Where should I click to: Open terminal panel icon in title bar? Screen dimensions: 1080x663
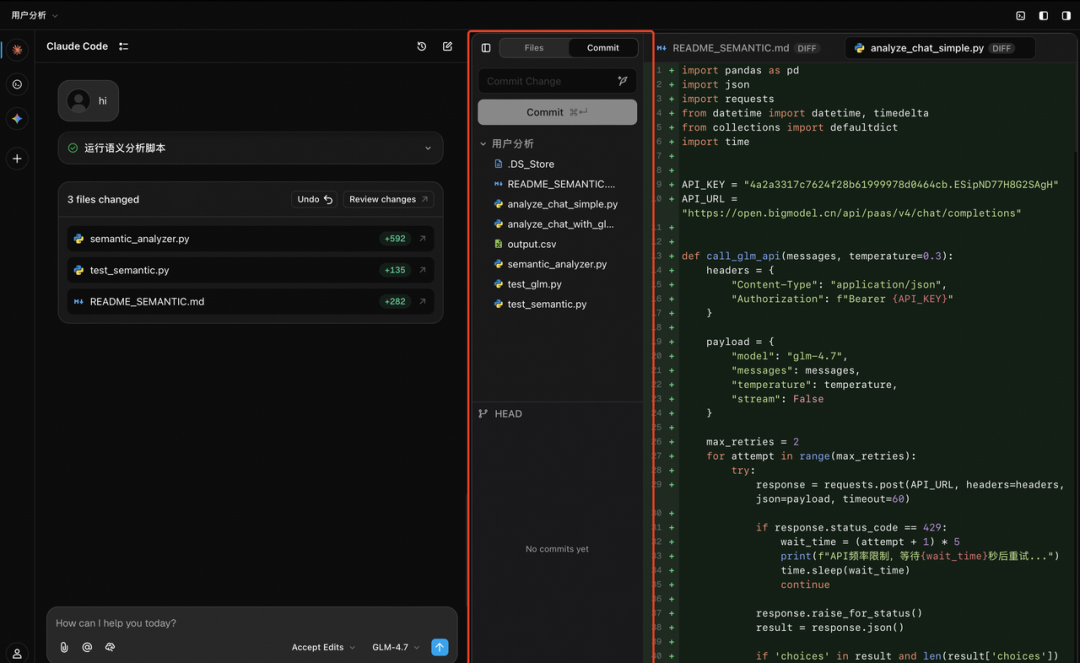point(1021,15)
